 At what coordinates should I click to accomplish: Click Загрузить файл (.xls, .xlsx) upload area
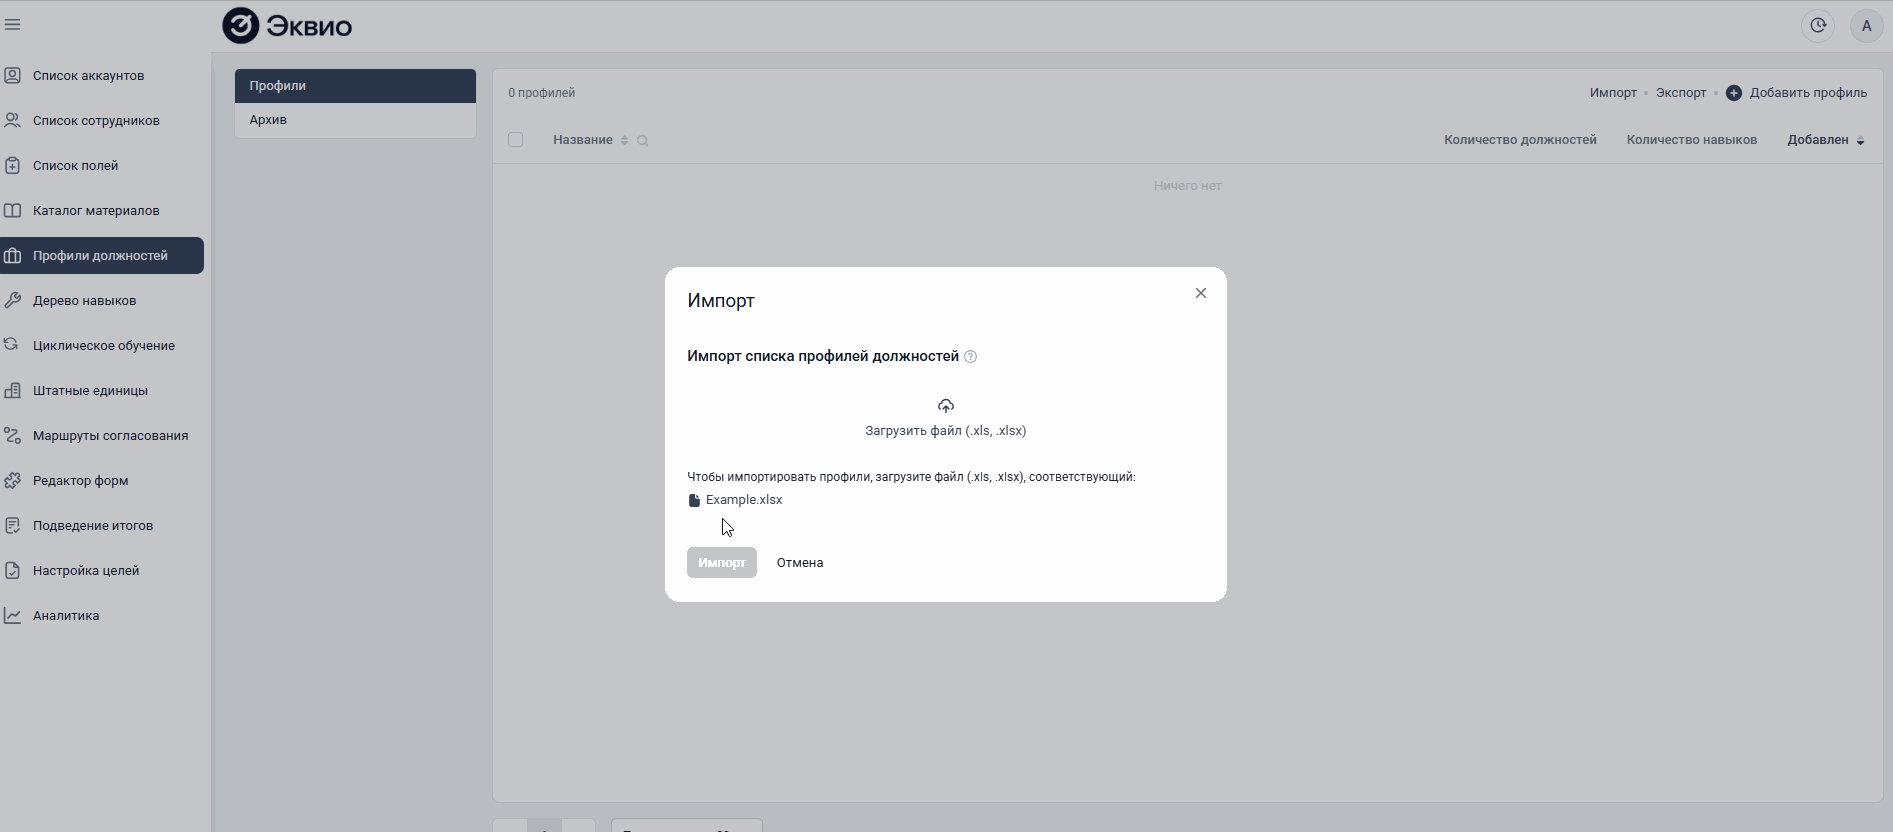click(x=946, y=418)
